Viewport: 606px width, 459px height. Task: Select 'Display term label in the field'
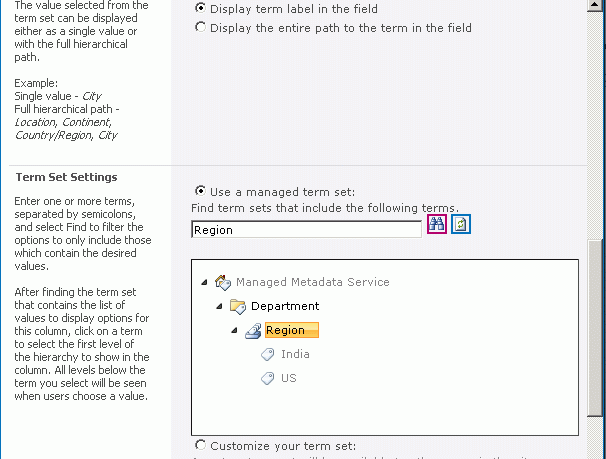[201, 8]
